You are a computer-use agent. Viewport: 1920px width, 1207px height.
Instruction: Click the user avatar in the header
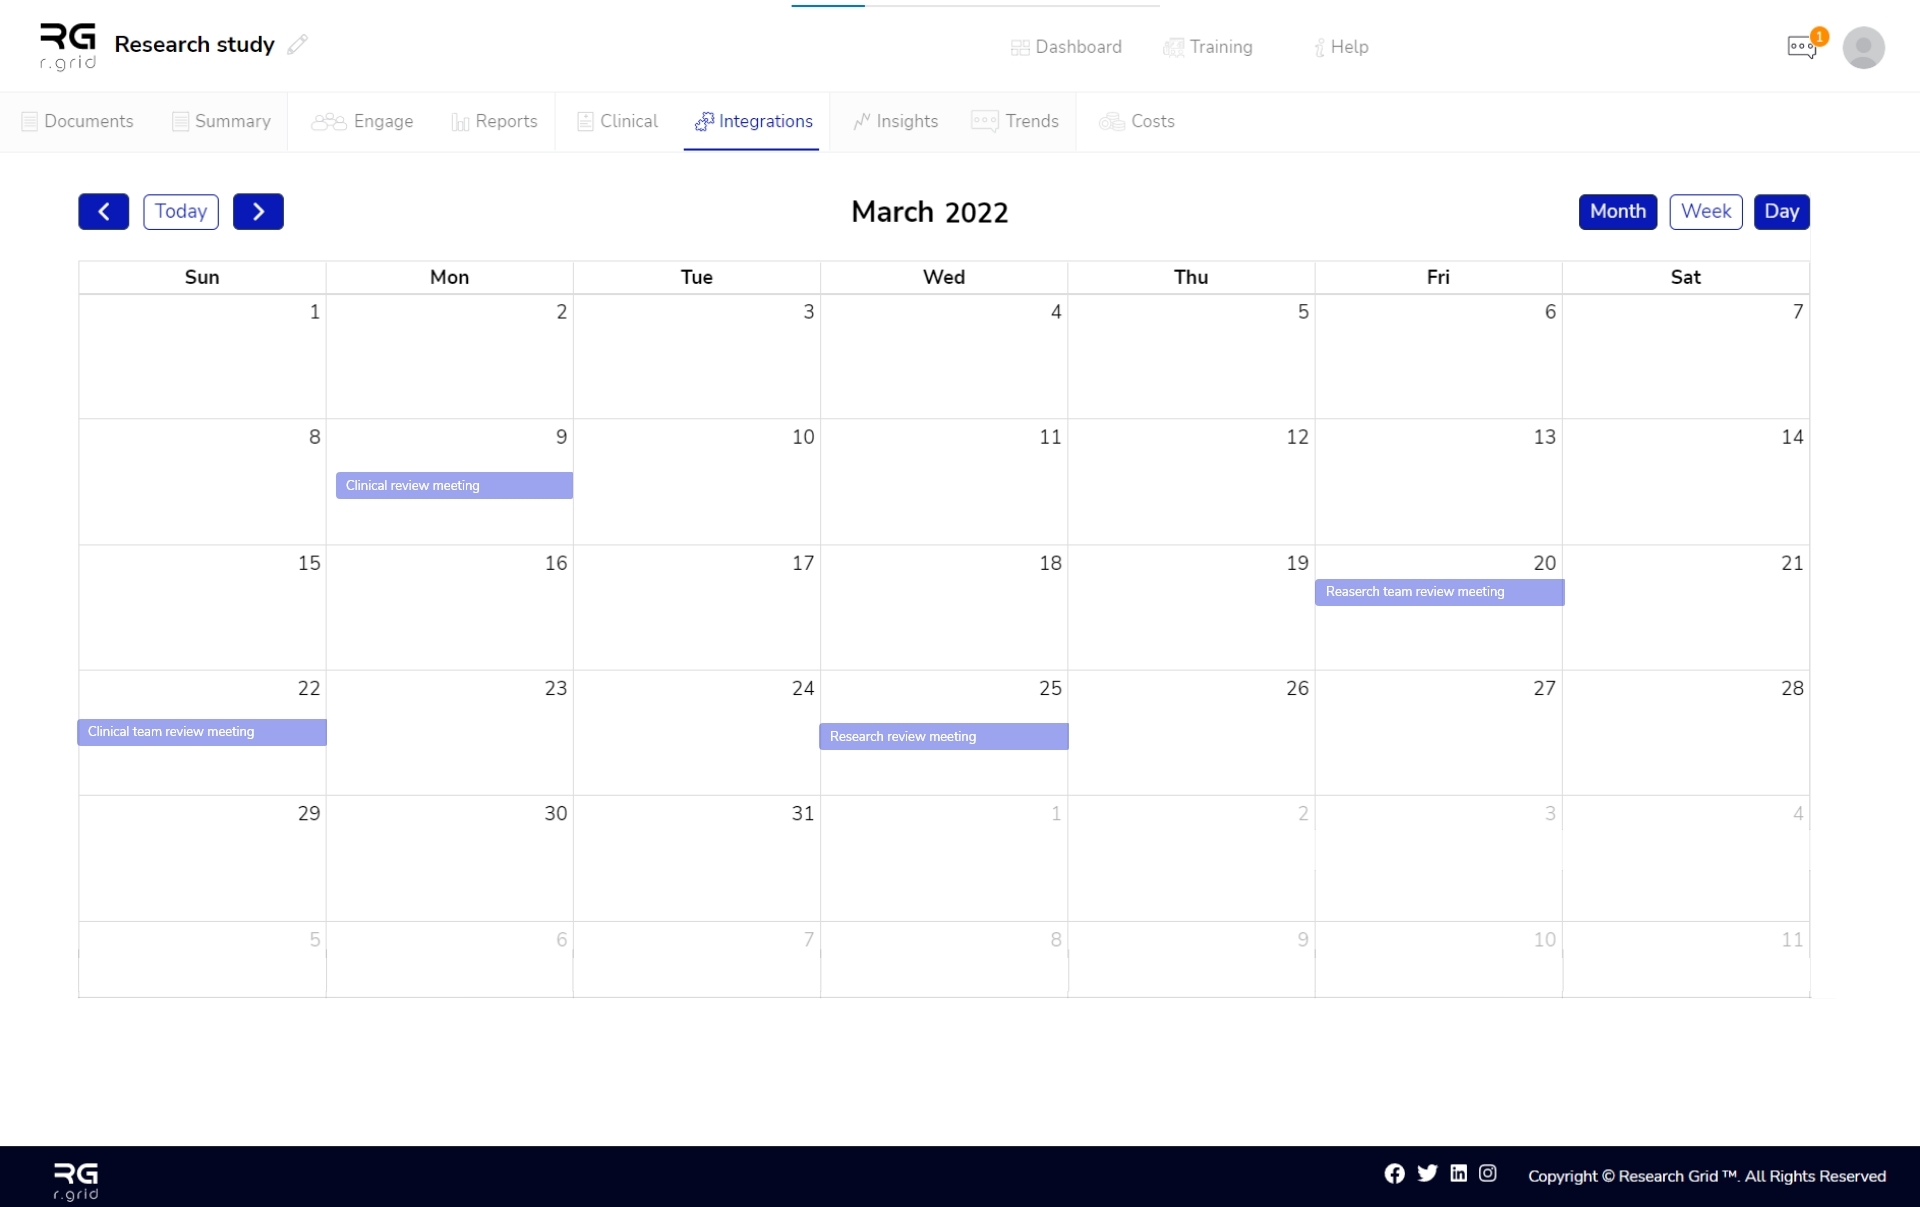click(1864, 47)
